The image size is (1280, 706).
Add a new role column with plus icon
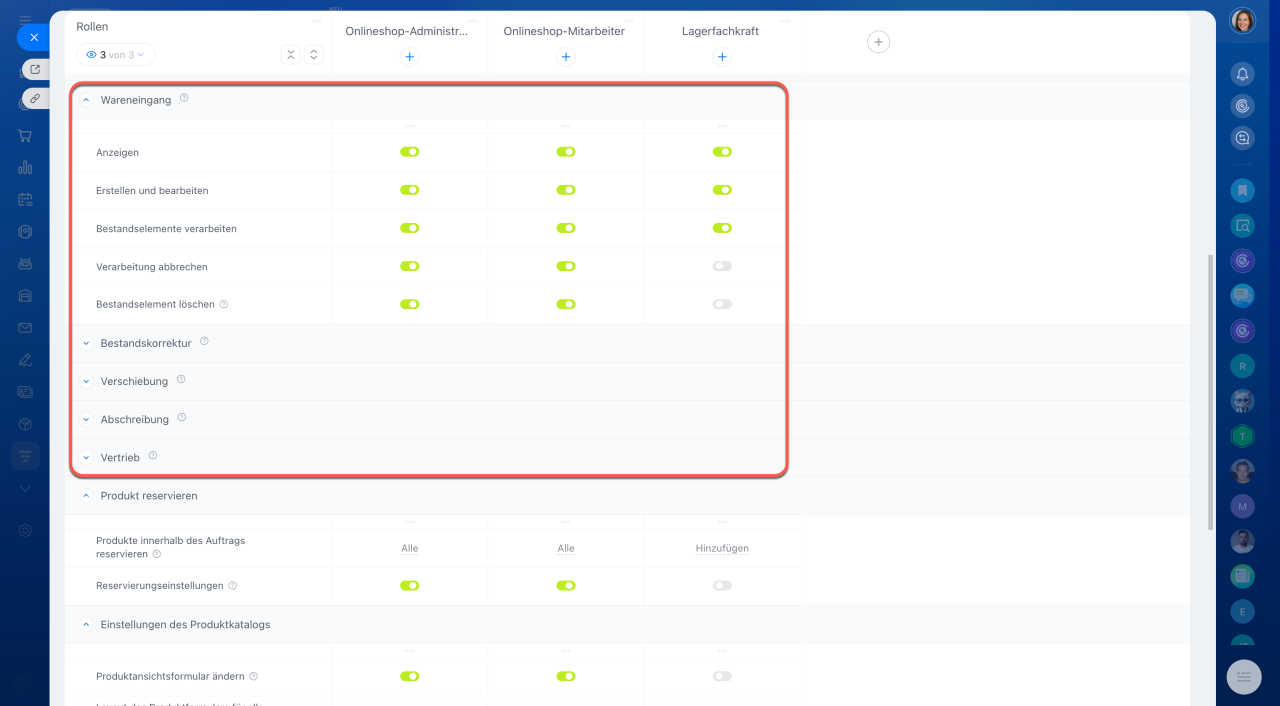[x=878, y=42]
